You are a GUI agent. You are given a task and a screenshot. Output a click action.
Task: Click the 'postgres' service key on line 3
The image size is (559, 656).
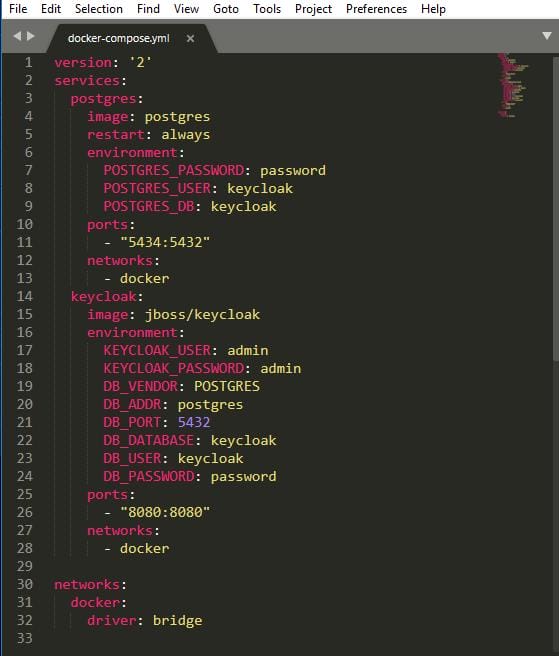(x=104, y=99)
